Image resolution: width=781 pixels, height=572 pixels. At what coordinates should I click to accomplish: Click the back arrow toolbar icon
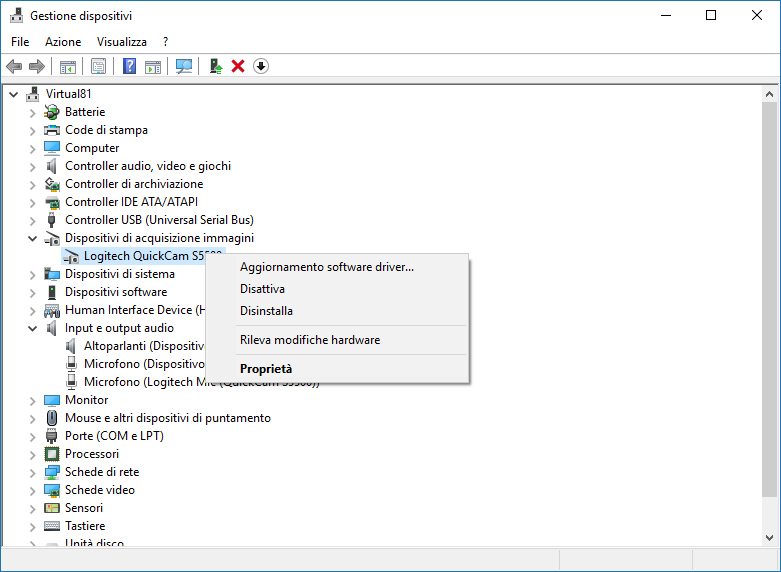(14, 66)
